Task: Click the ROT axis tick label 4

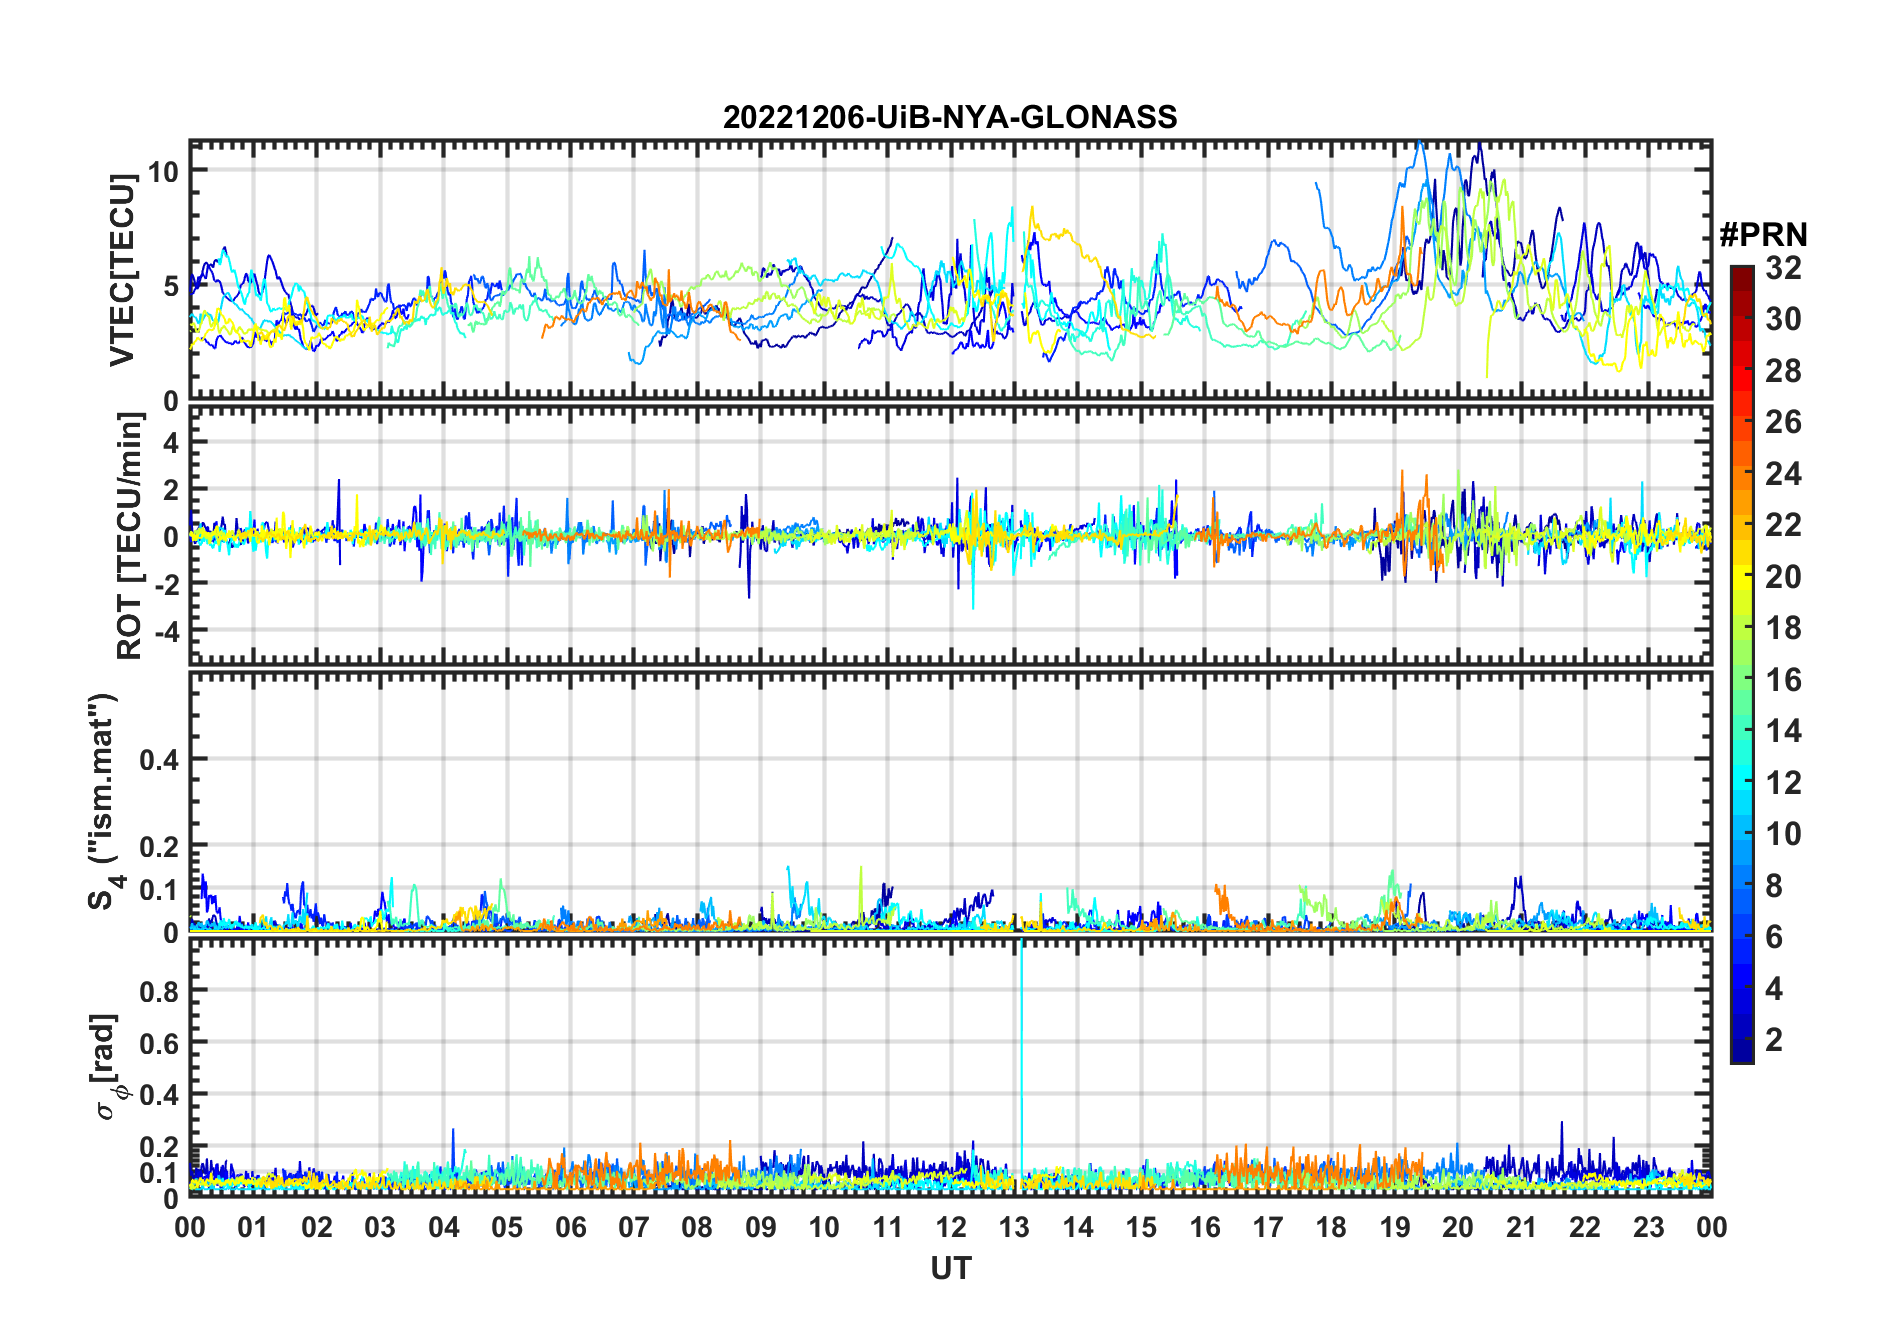Action: point(171,442)
